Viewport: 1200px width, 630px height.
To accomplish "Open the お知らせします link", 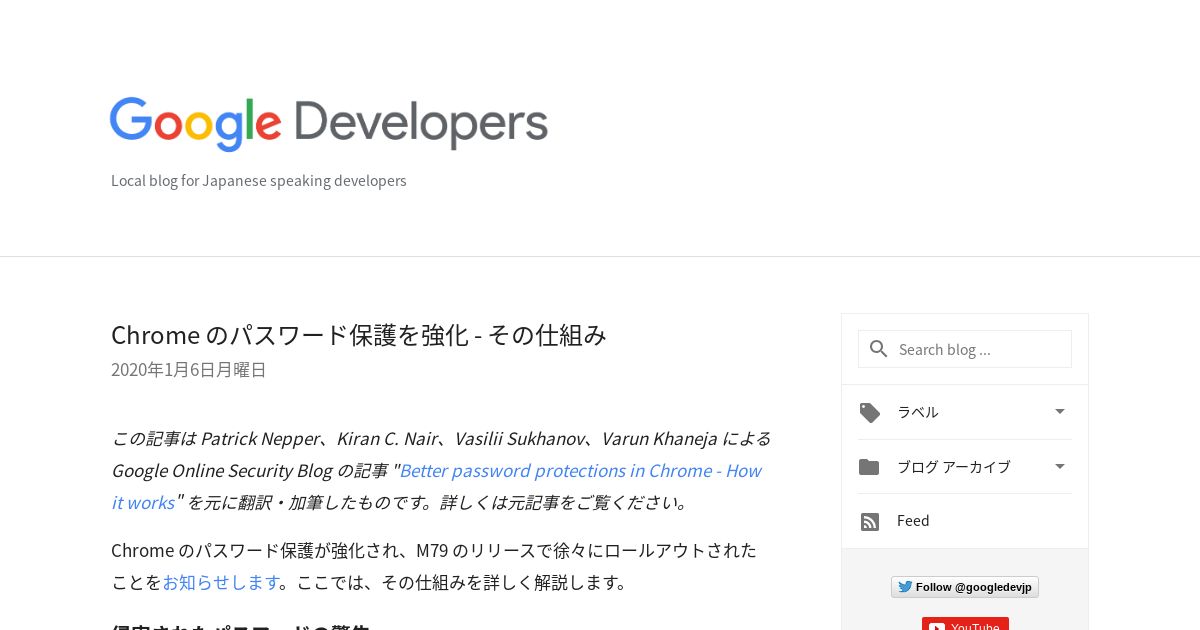I will pos(221,582).
